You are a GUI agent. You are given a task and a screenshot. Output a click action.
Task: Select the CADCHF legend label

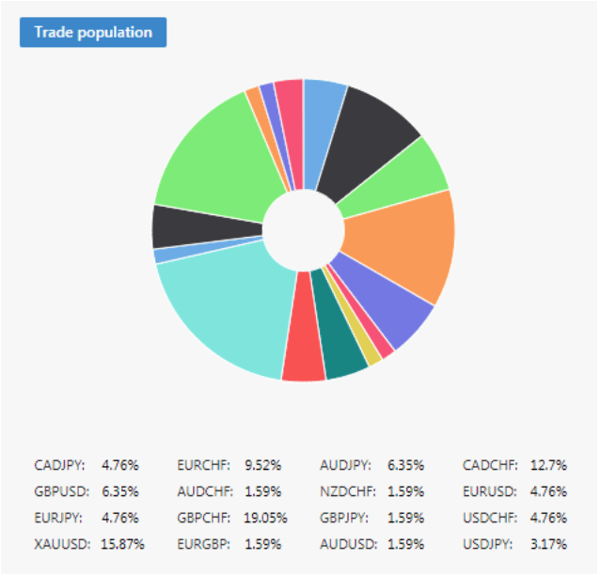[x=491, y=465]
